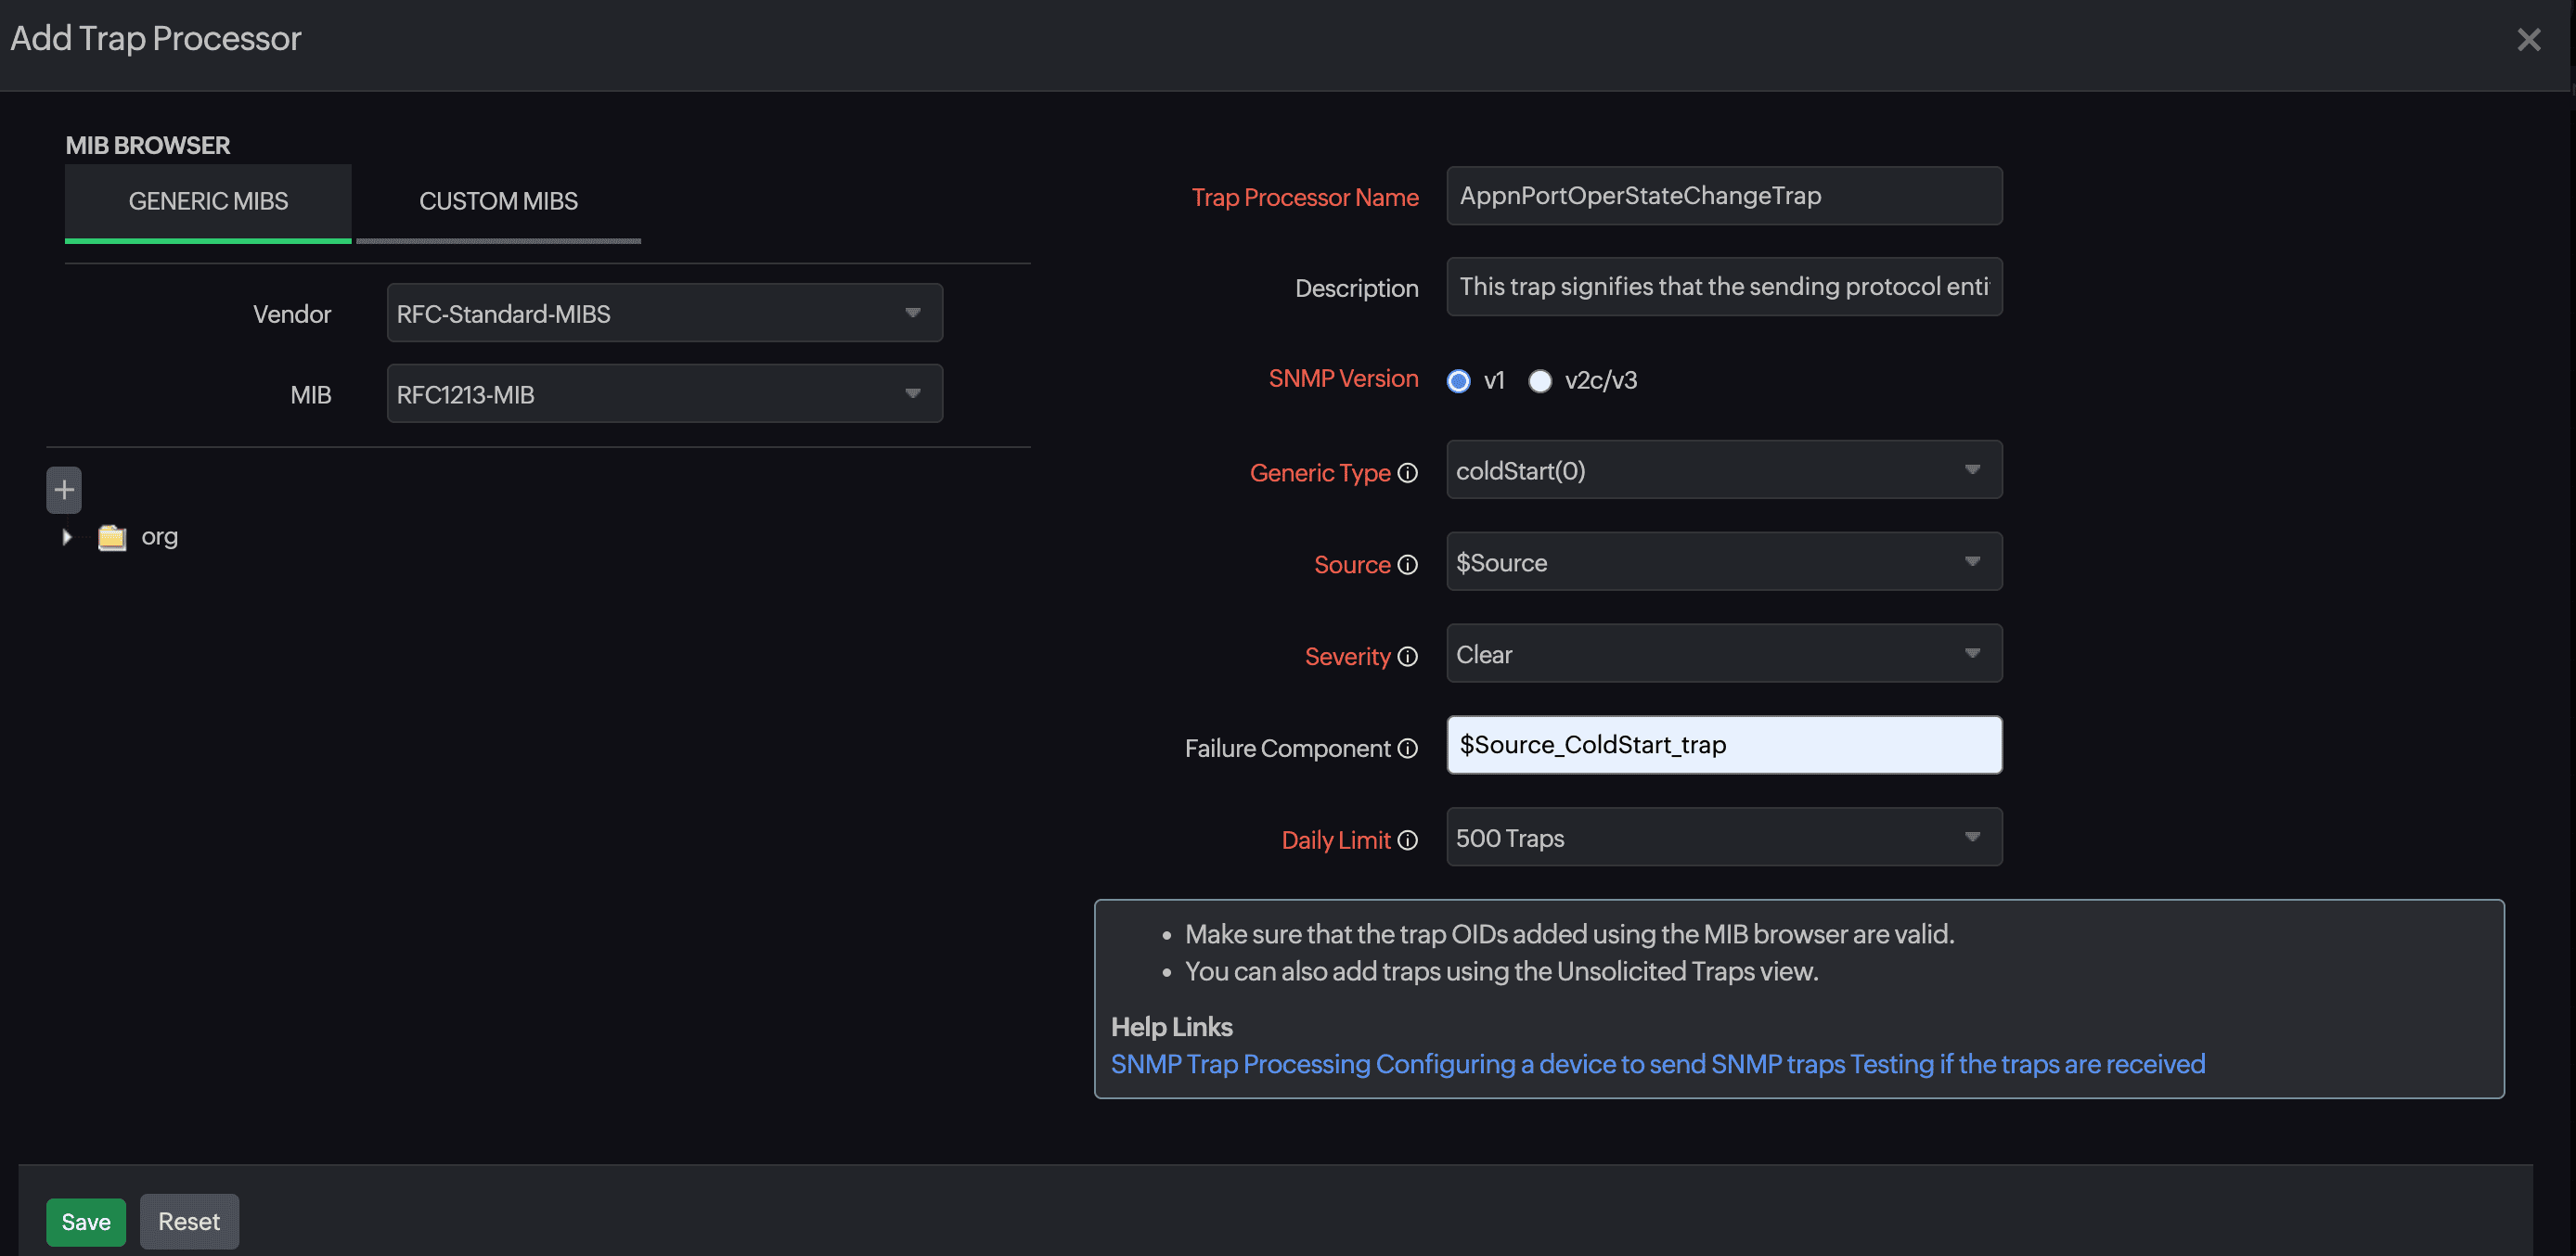
Task: Click the Trap Processor Name field
Action: click(1723, 196)
